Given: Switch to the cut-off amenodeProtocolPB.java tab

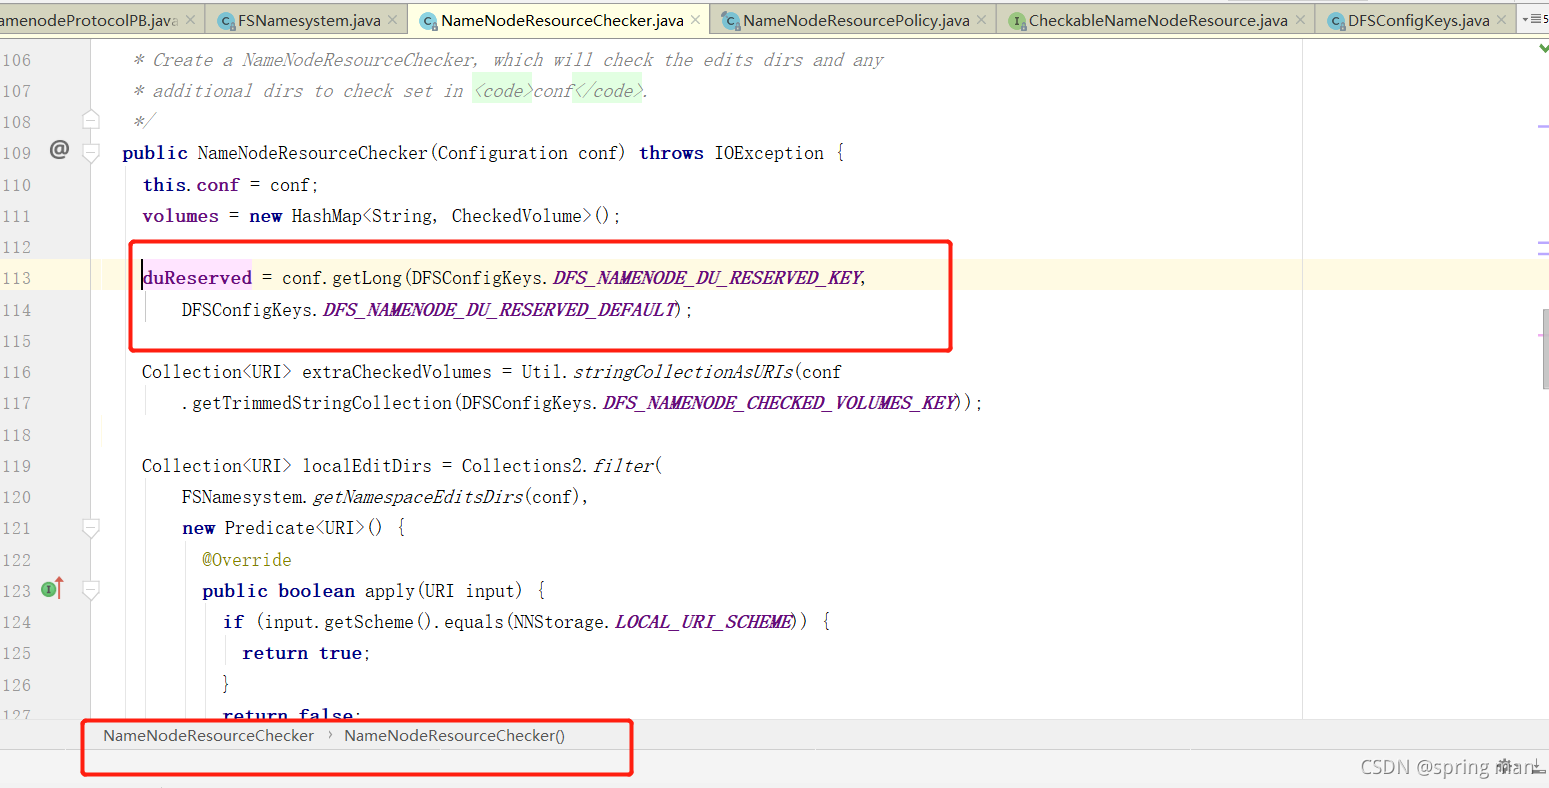Looking at the screenshot, I should tap(88, 20).
